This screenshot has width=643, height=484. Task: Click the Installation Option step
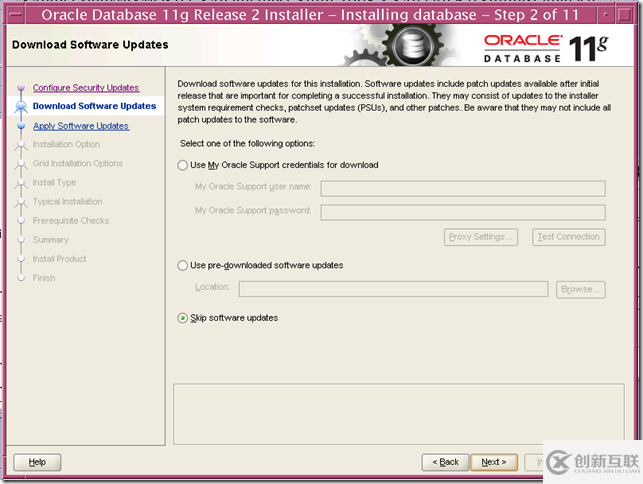point(66,144)
